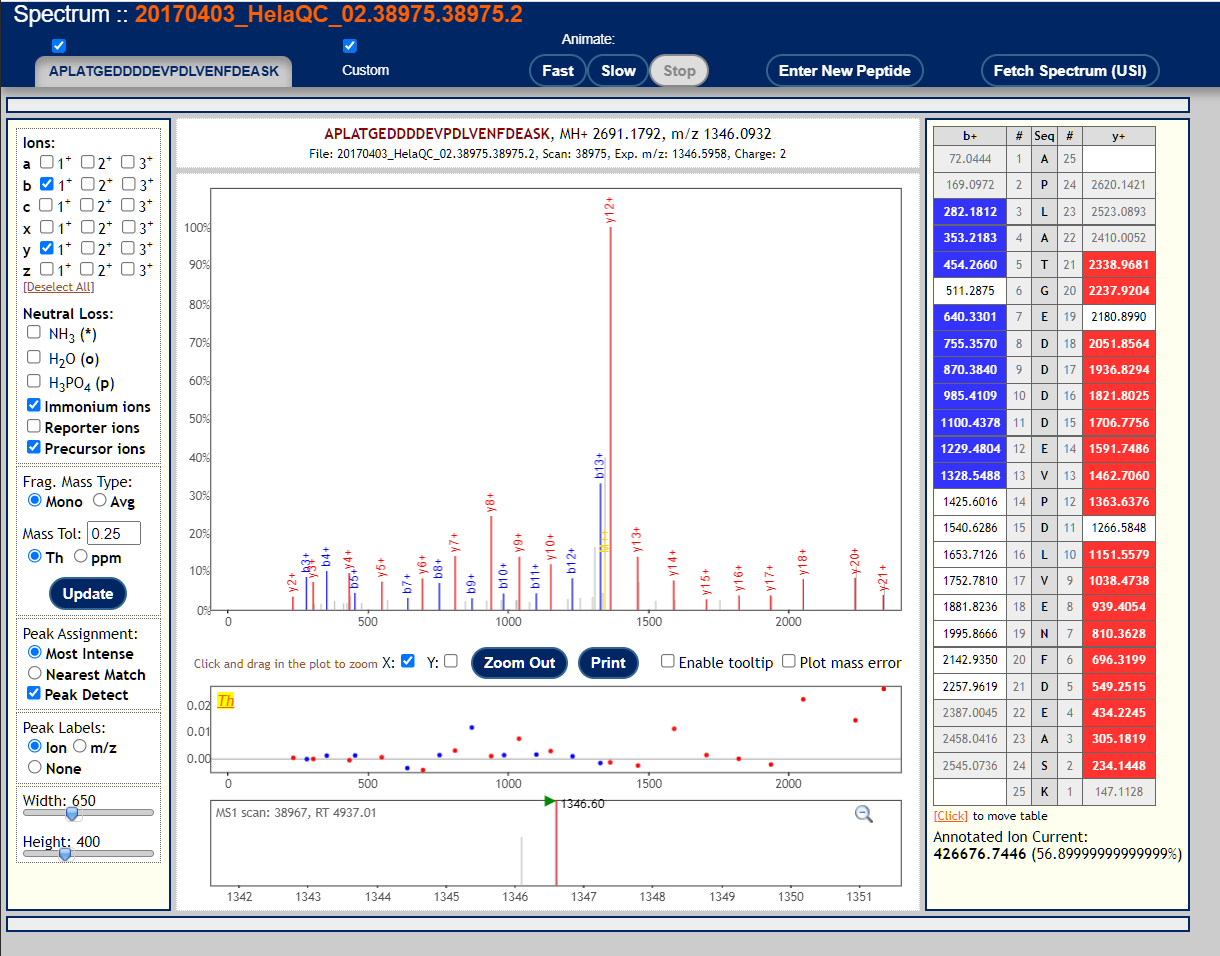The width and height of the screenshot is (1220, 956).
Task: Uncheck Precursor ions checkbox
Action: click(35, 447)
